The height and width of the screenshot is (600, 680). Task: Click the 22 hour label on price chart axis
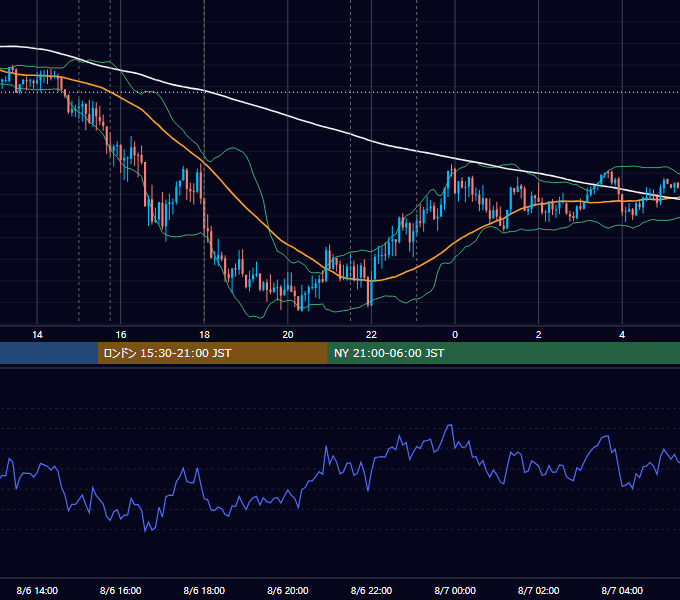click(x=371, y=335)
